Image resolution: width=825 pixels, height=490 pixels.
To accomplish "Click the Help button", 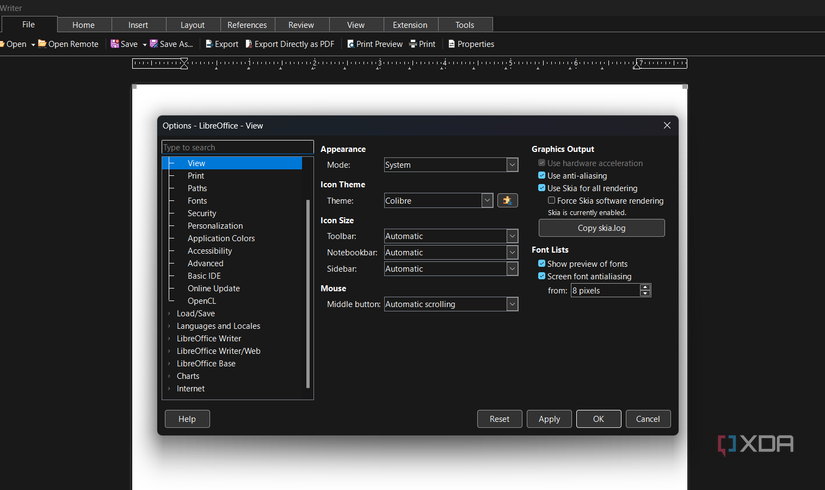I will click(x=187, y=419).
